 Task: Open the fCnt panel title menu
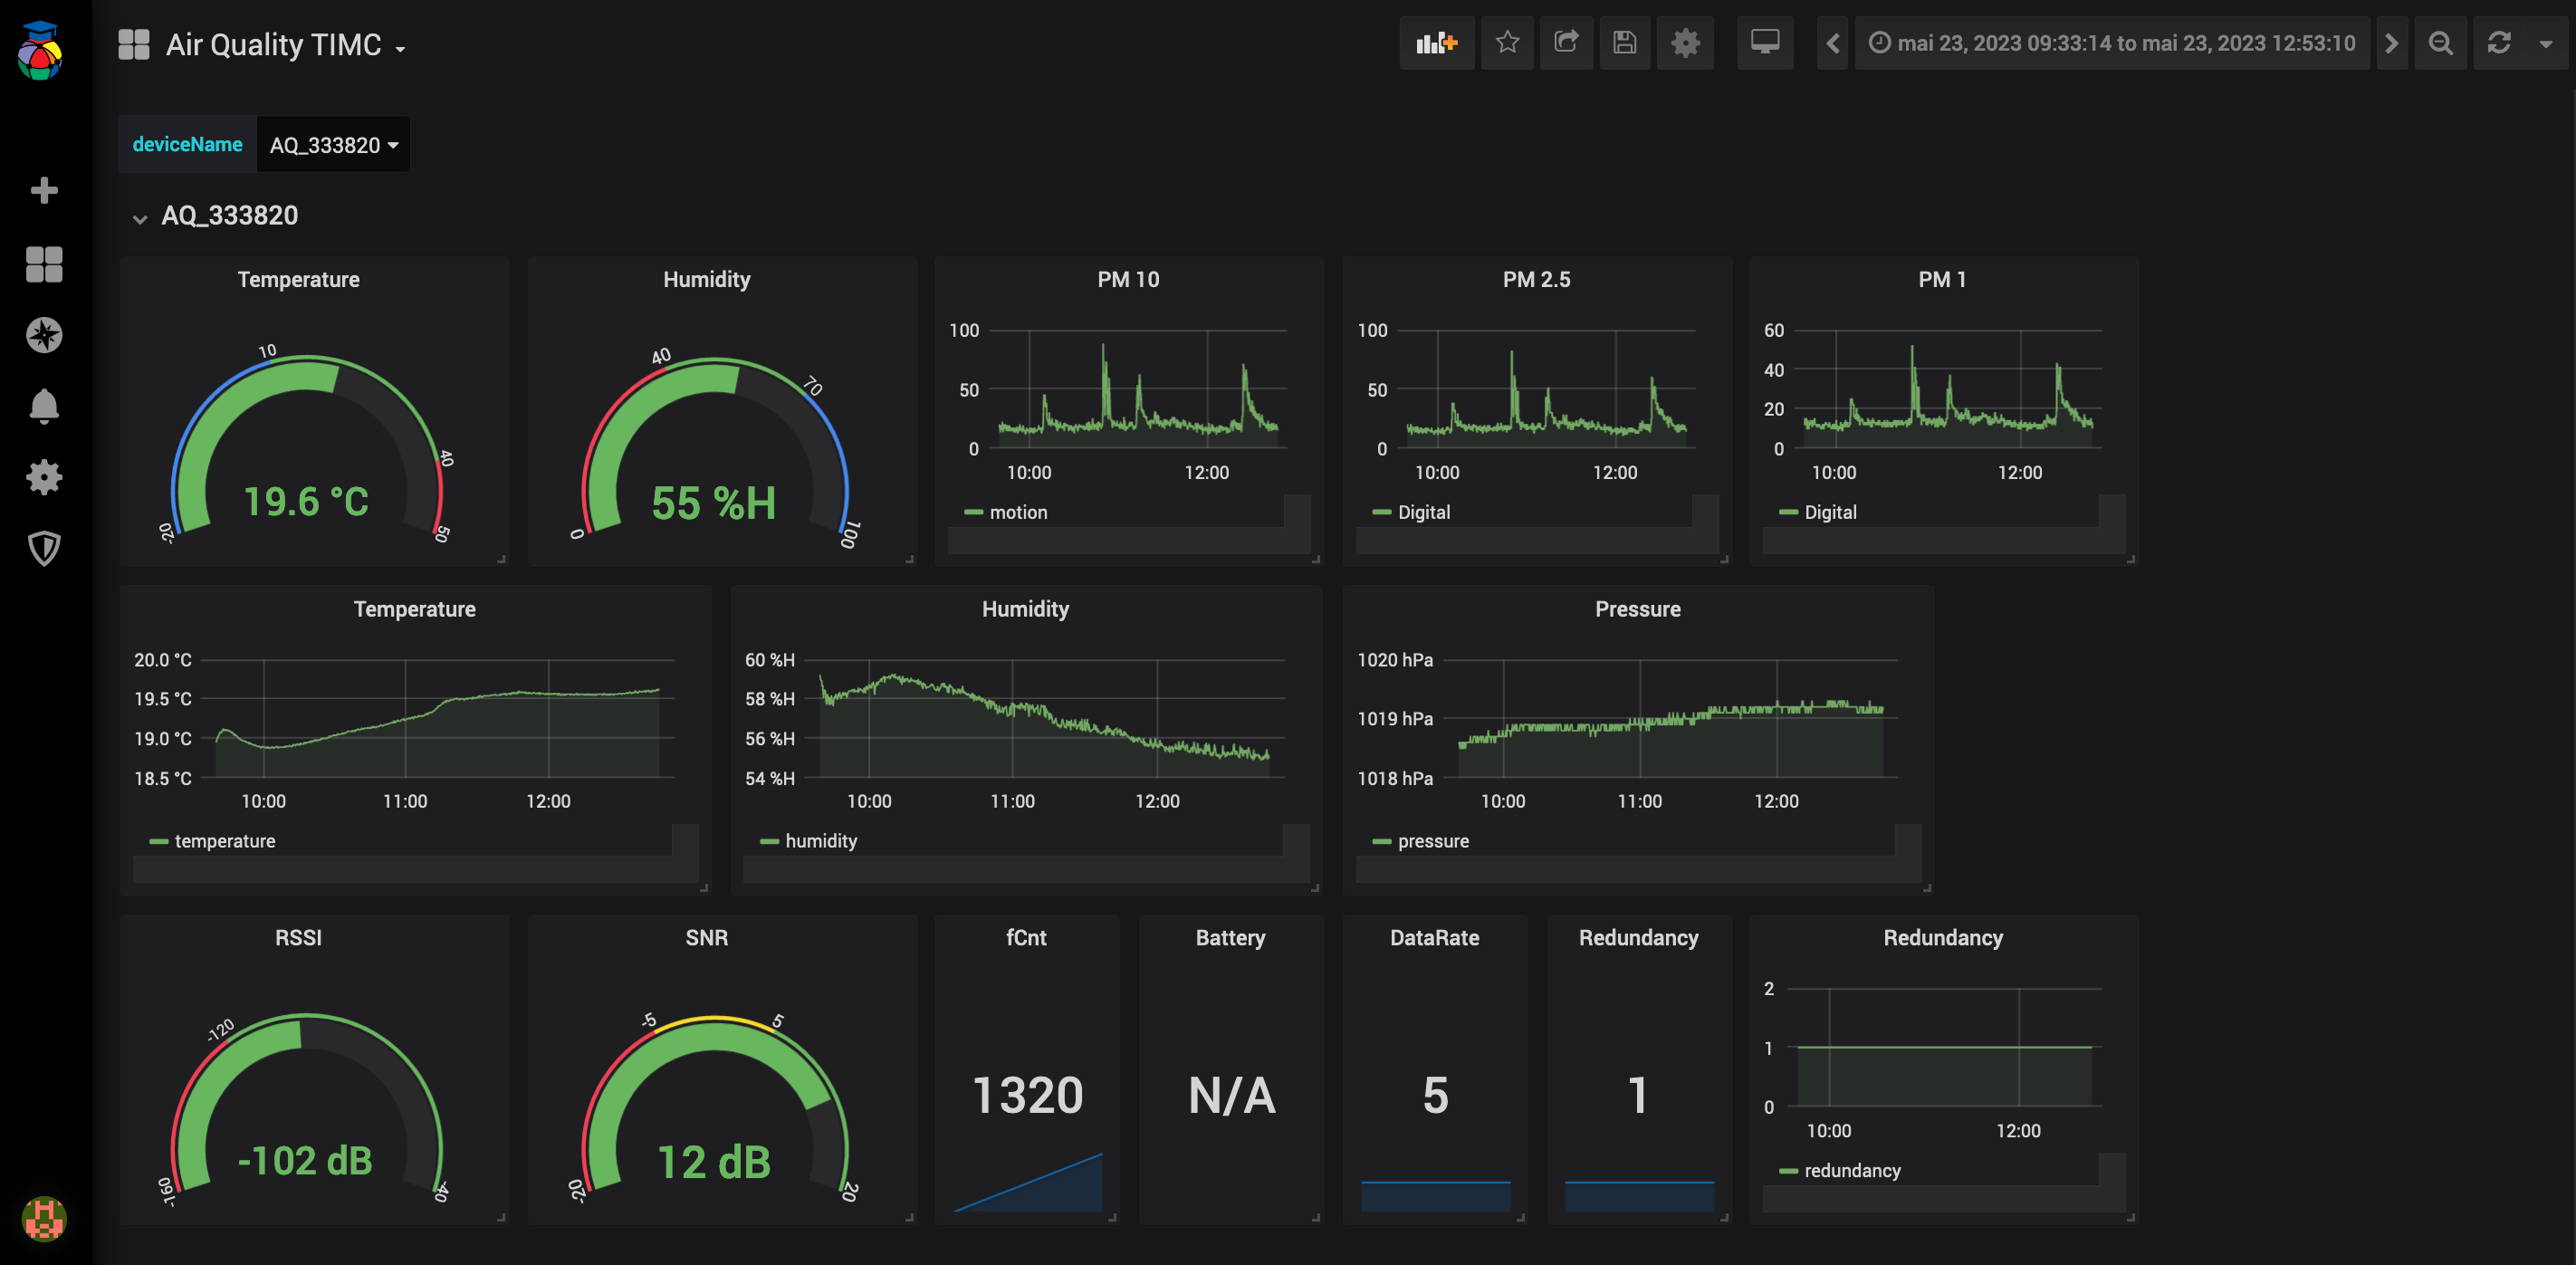coord(1026,938)
